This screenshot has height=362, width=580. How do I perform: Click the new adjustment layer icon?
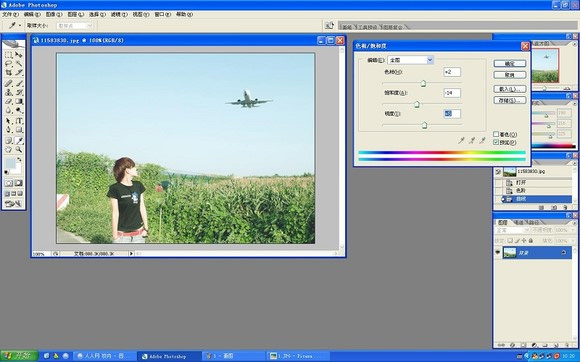point(534,345)
